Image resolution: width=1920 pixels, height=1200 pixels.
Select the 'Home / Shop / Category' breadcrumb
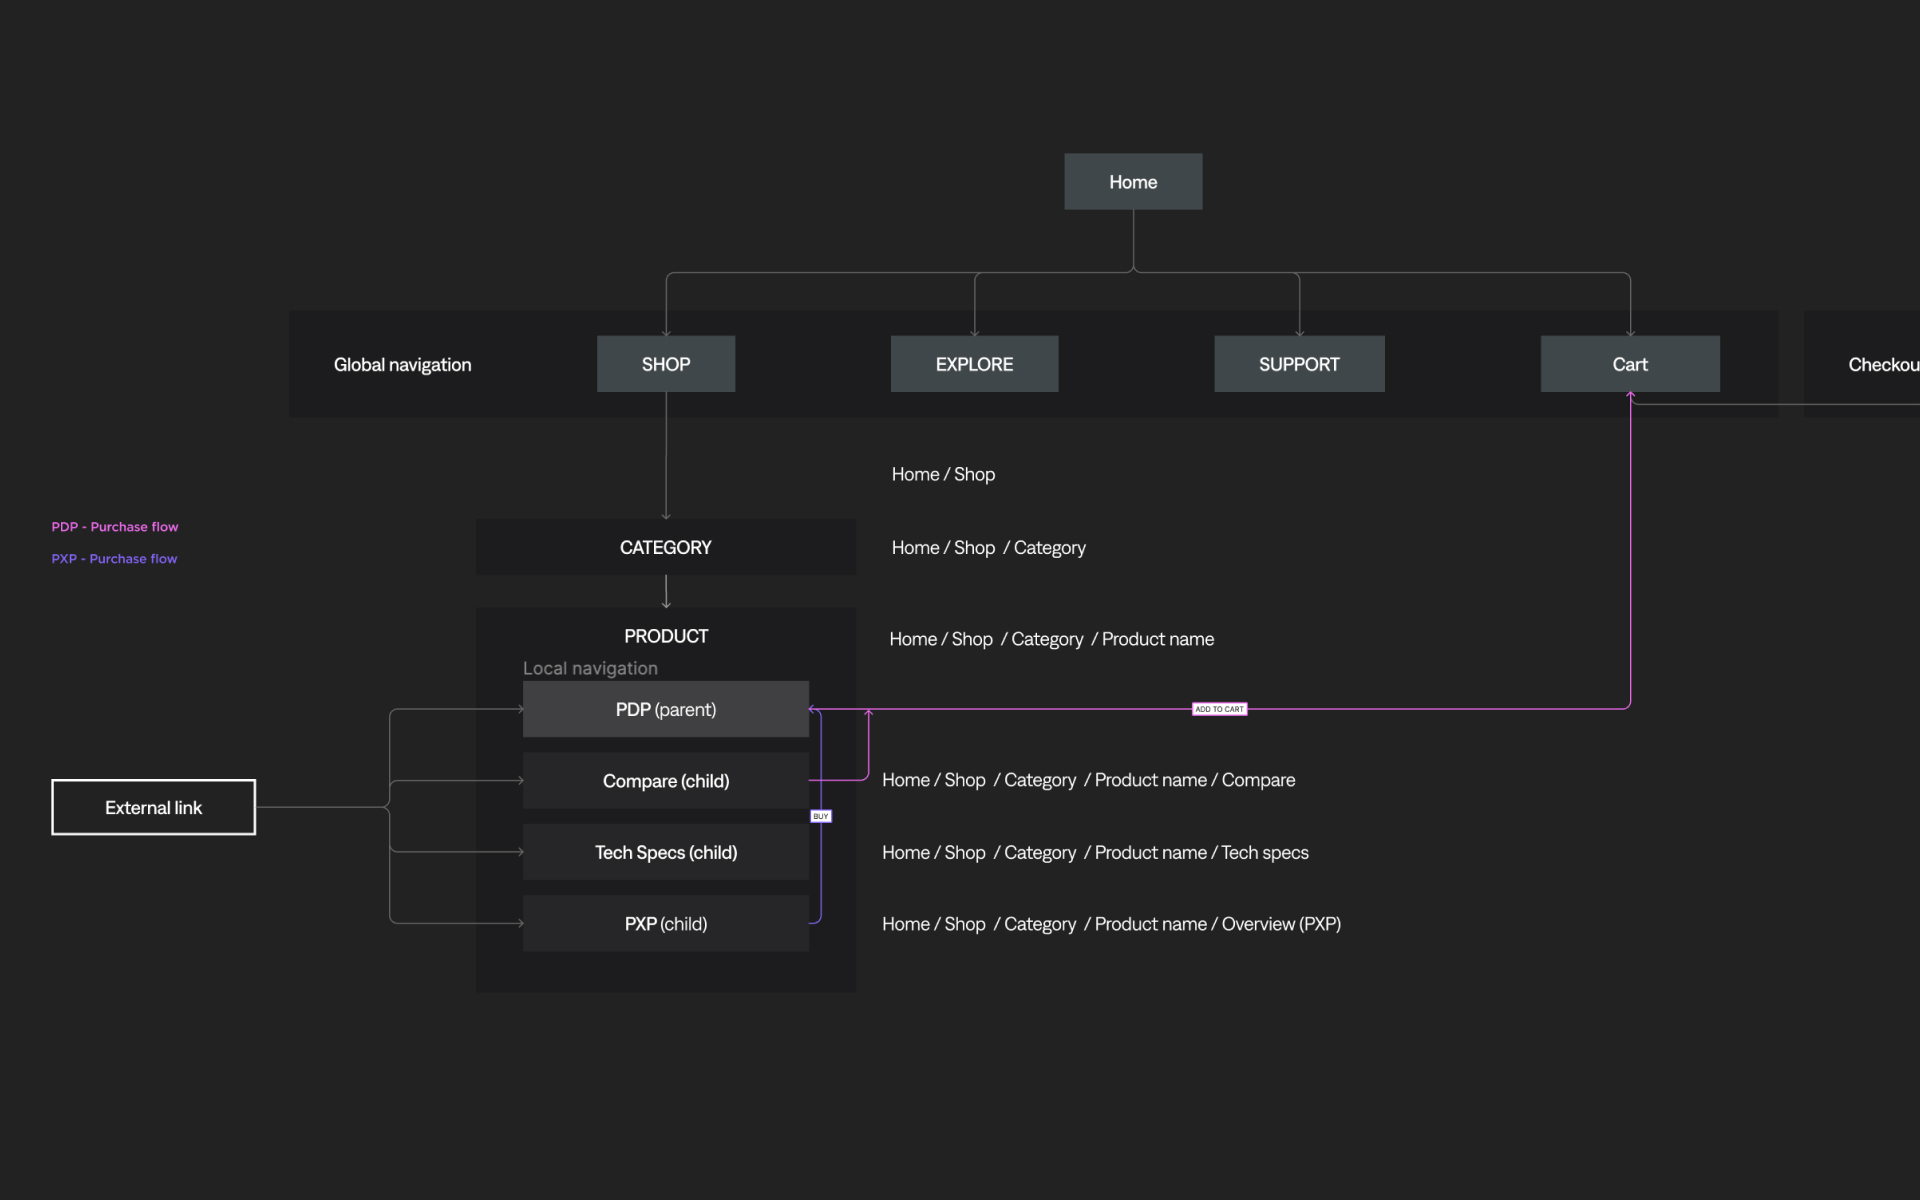tap(988, 548)
